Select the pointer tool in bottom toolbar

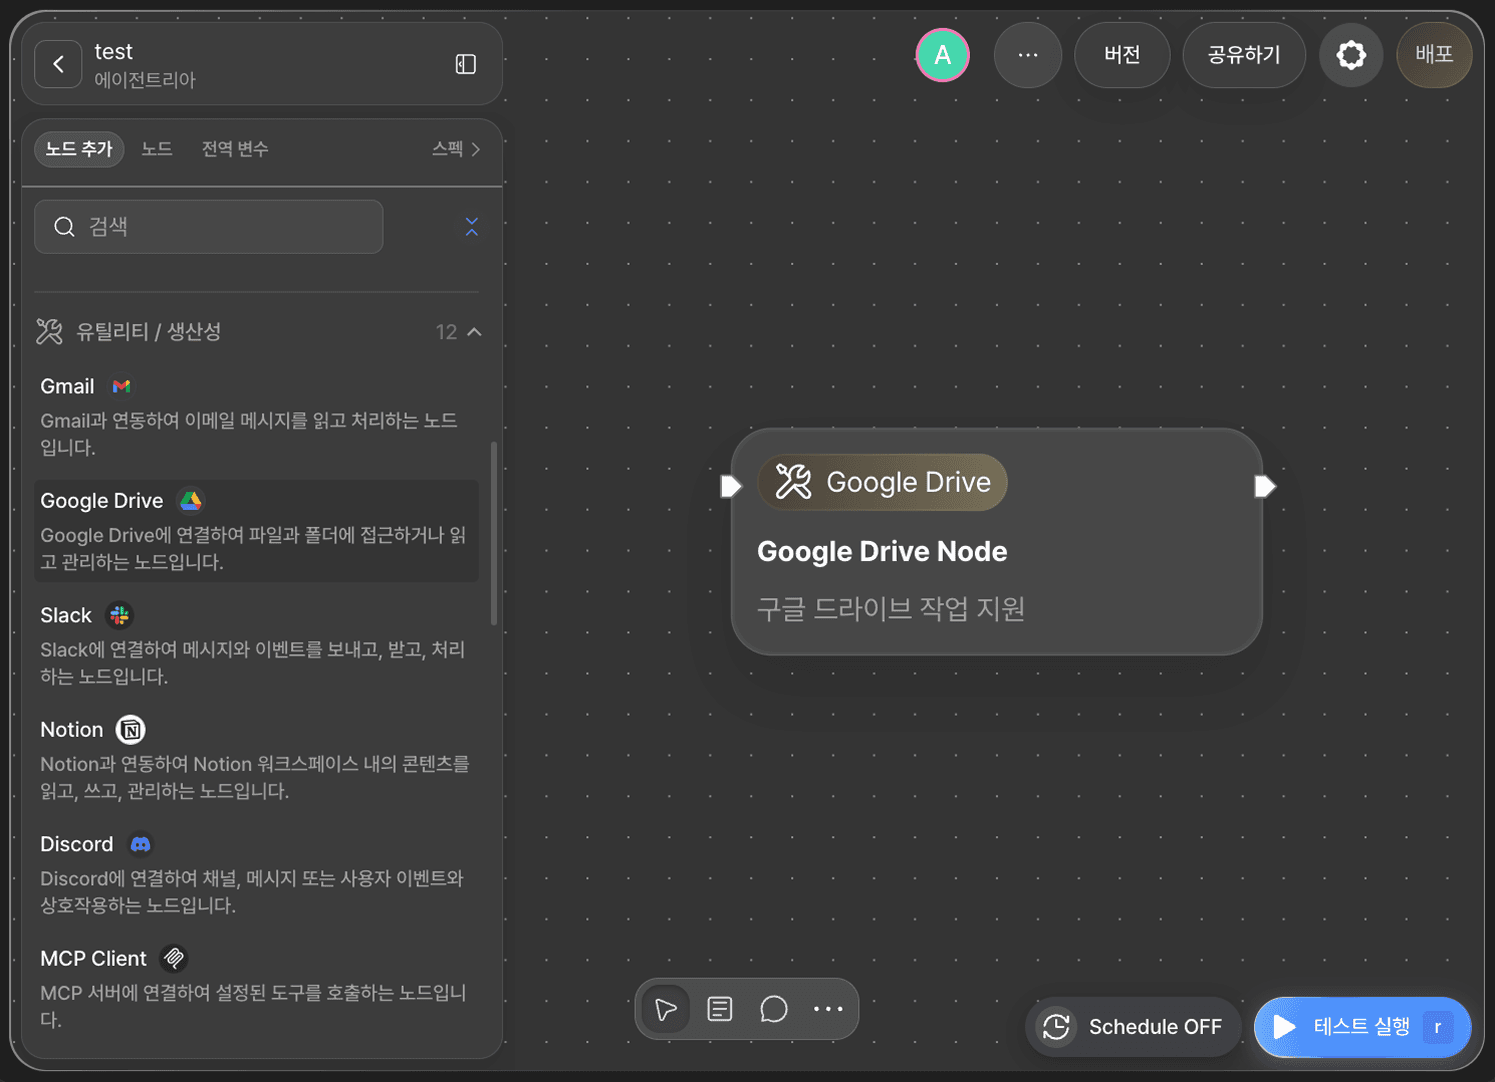(x=666, y=1009)
